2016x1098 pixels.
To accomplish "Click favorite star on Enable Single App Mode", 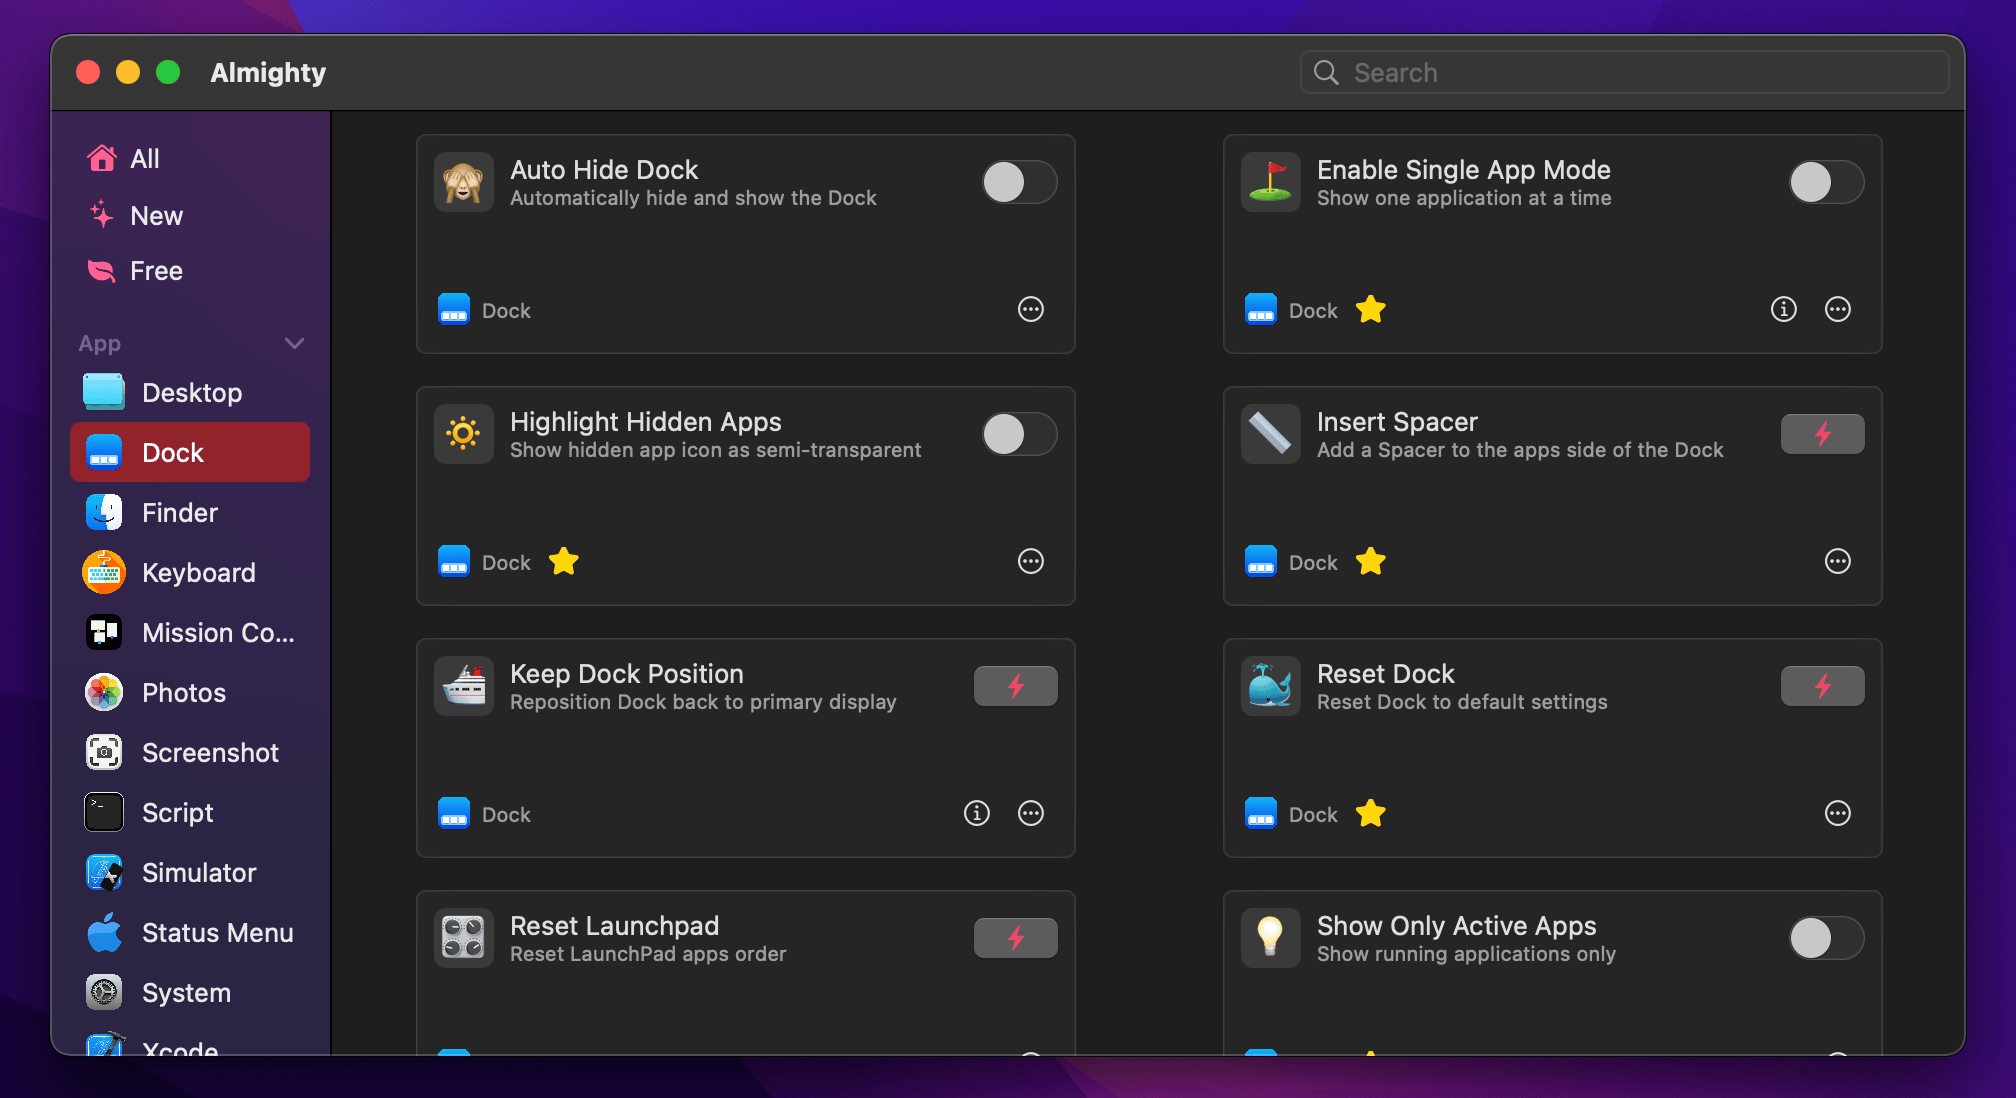I will point(1371,309).
